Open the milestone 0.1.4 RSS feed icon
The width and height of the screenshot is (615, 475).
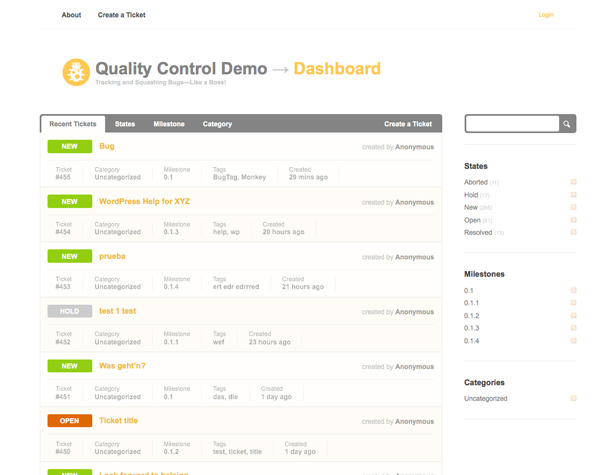tap(573, 340)
